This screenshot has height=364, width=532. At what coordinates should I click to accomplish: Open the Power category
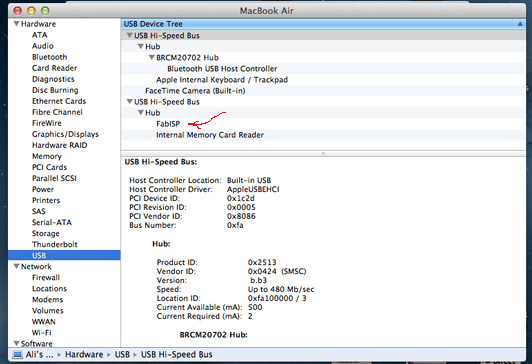(x=43, y=189)
